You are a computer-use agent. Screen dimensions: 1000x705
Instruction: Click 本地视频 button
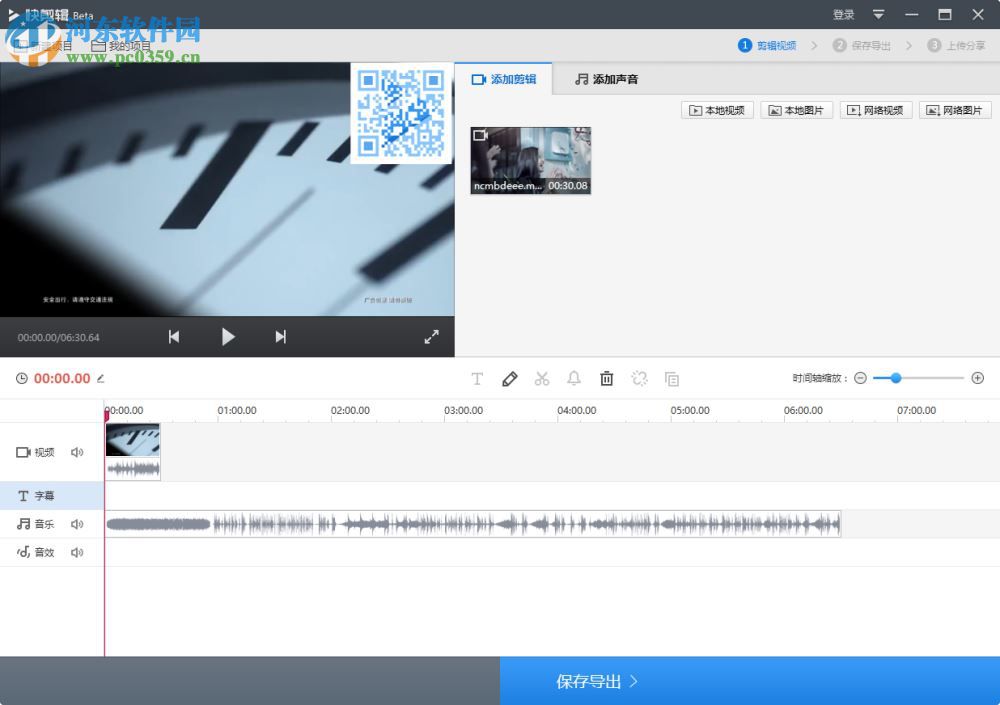point(717,110)
